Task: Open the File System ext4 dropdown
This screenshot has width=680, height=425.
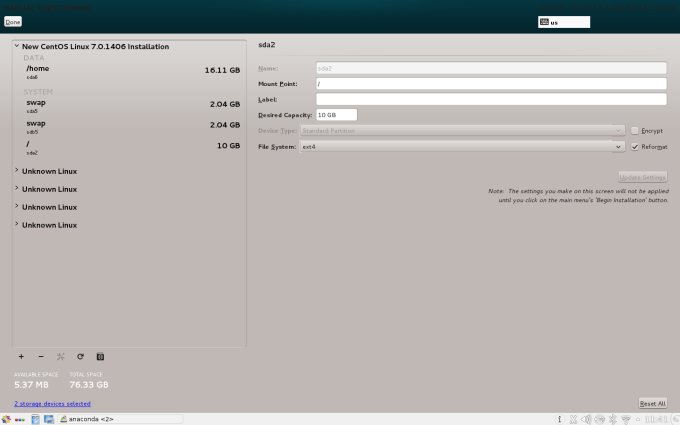Action: pos(462,147)
